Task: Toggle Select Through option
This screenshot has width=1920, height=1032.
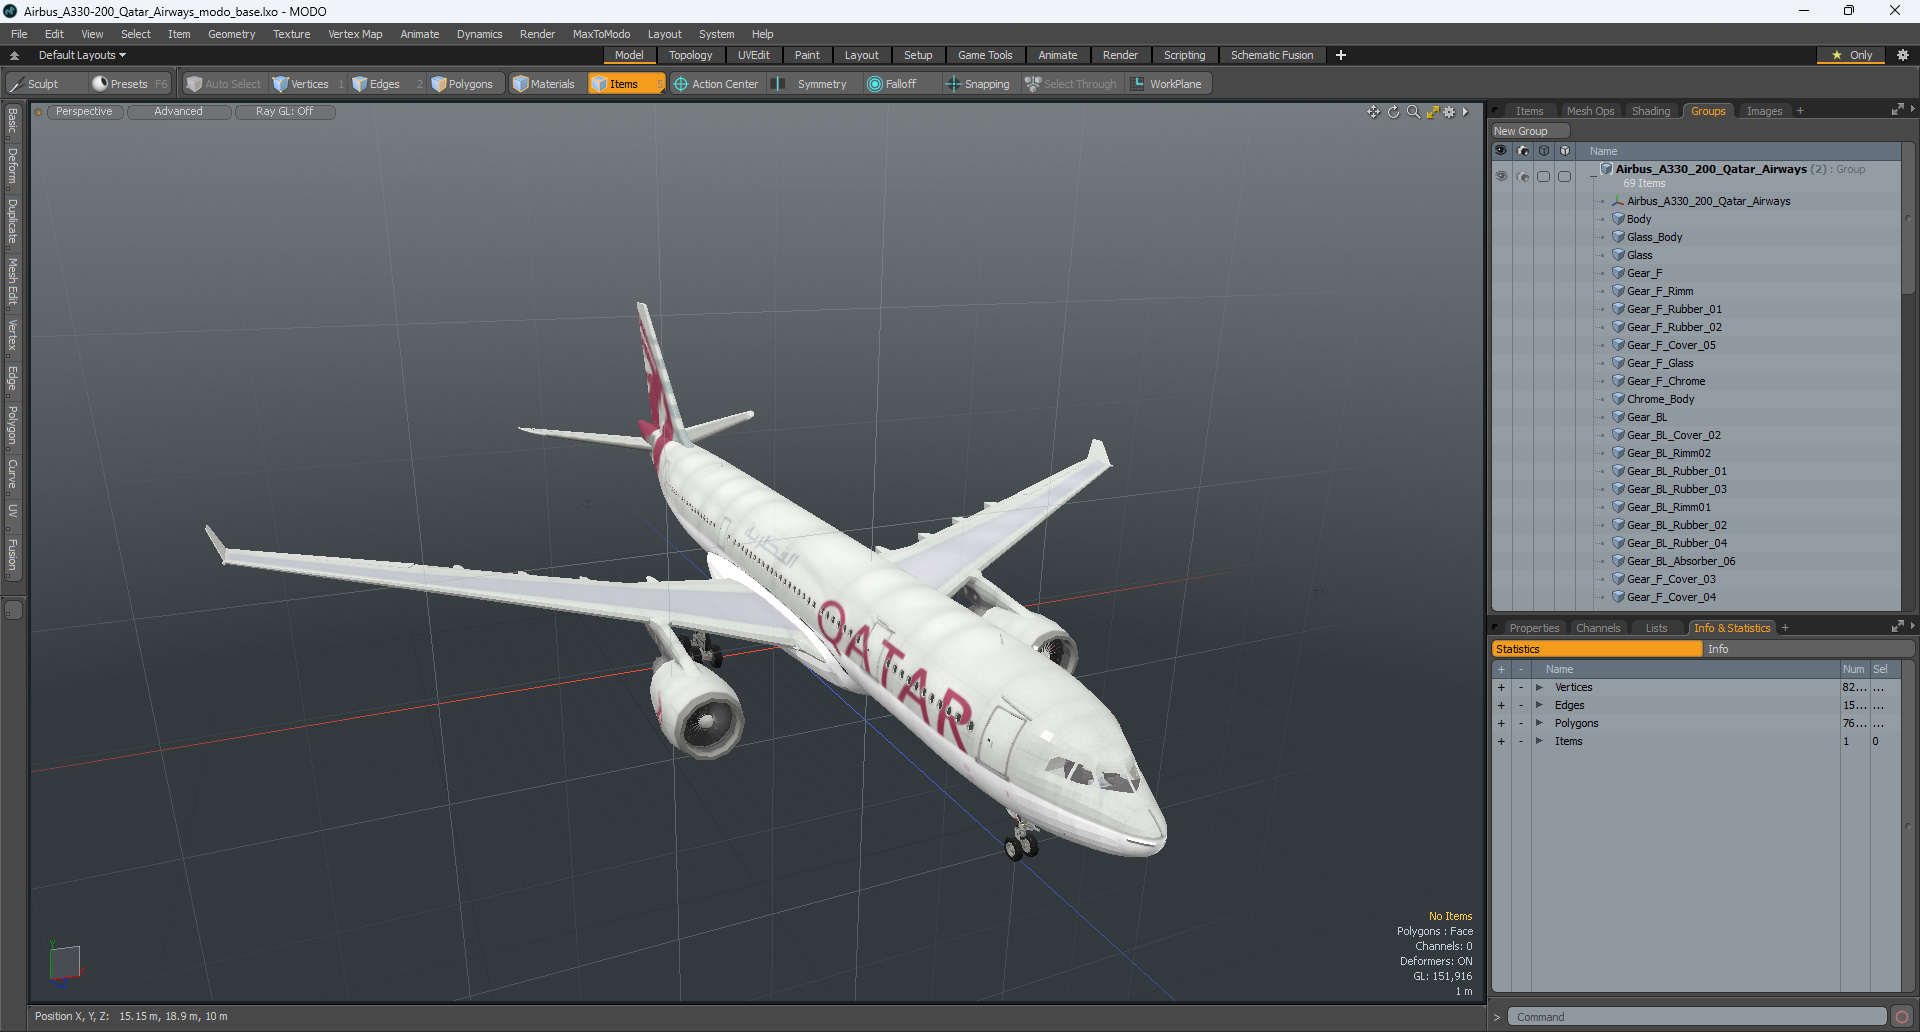Action: [1071, 84]
